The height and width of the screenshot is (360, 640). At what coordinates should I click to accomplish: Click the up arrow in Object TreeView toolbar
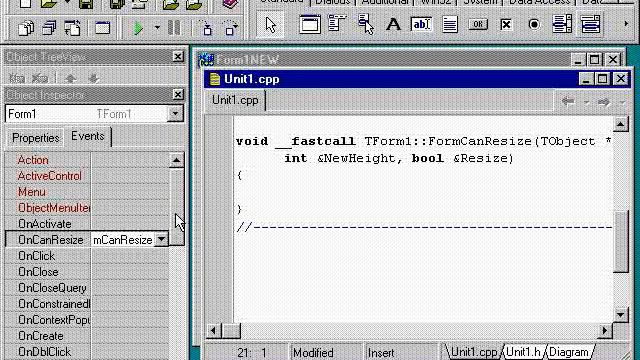point(71,78)
